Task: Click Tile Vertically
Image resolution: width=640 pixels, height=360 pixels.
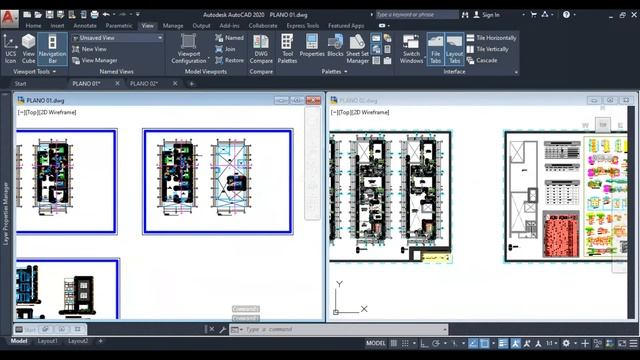Action: 487,49
